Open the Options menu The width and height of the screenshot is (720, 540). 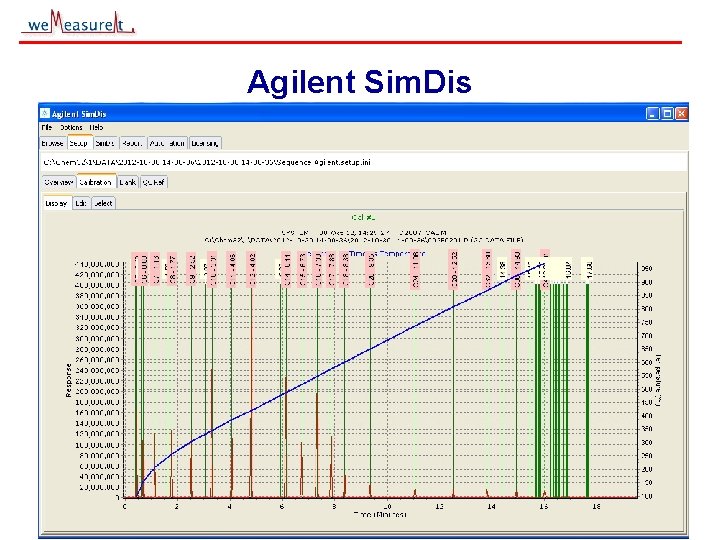pyautogui.click(x=71, y=127)
